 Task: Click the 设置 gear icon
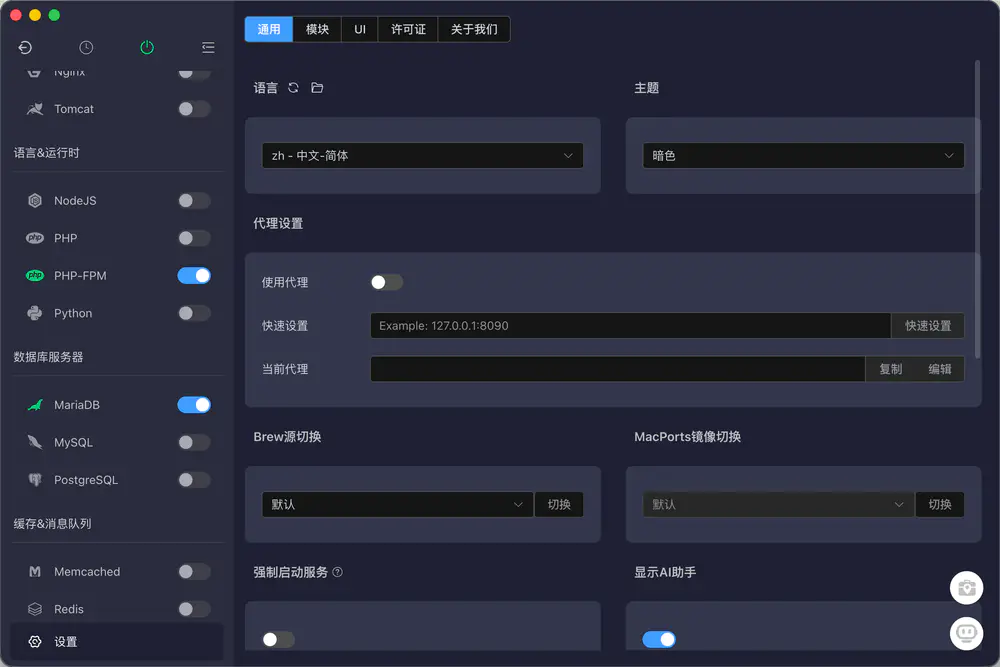pos(35,641)
